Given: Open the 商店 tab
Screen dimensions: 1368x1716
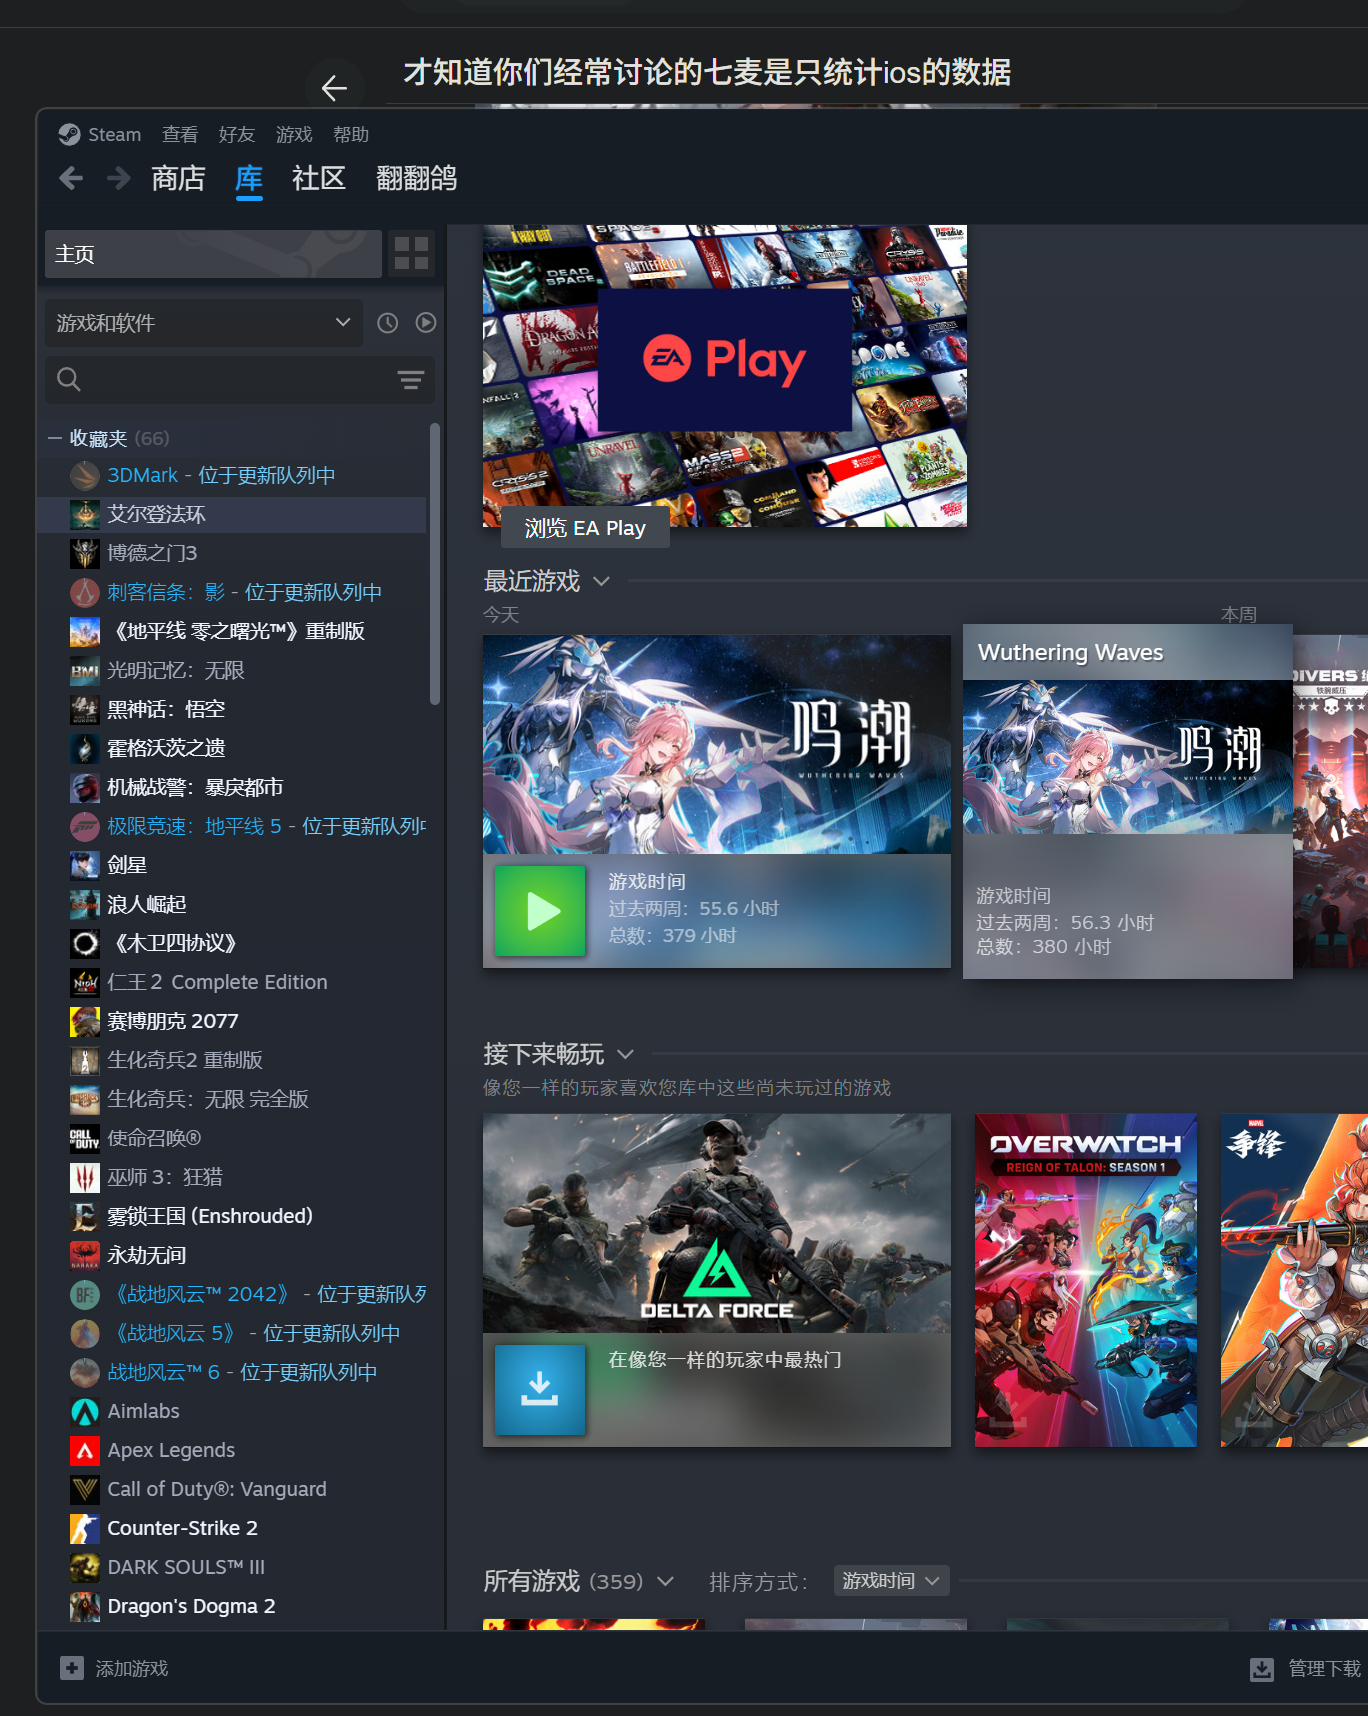Looking at the screenshot, I should click(x=178, y=179).
